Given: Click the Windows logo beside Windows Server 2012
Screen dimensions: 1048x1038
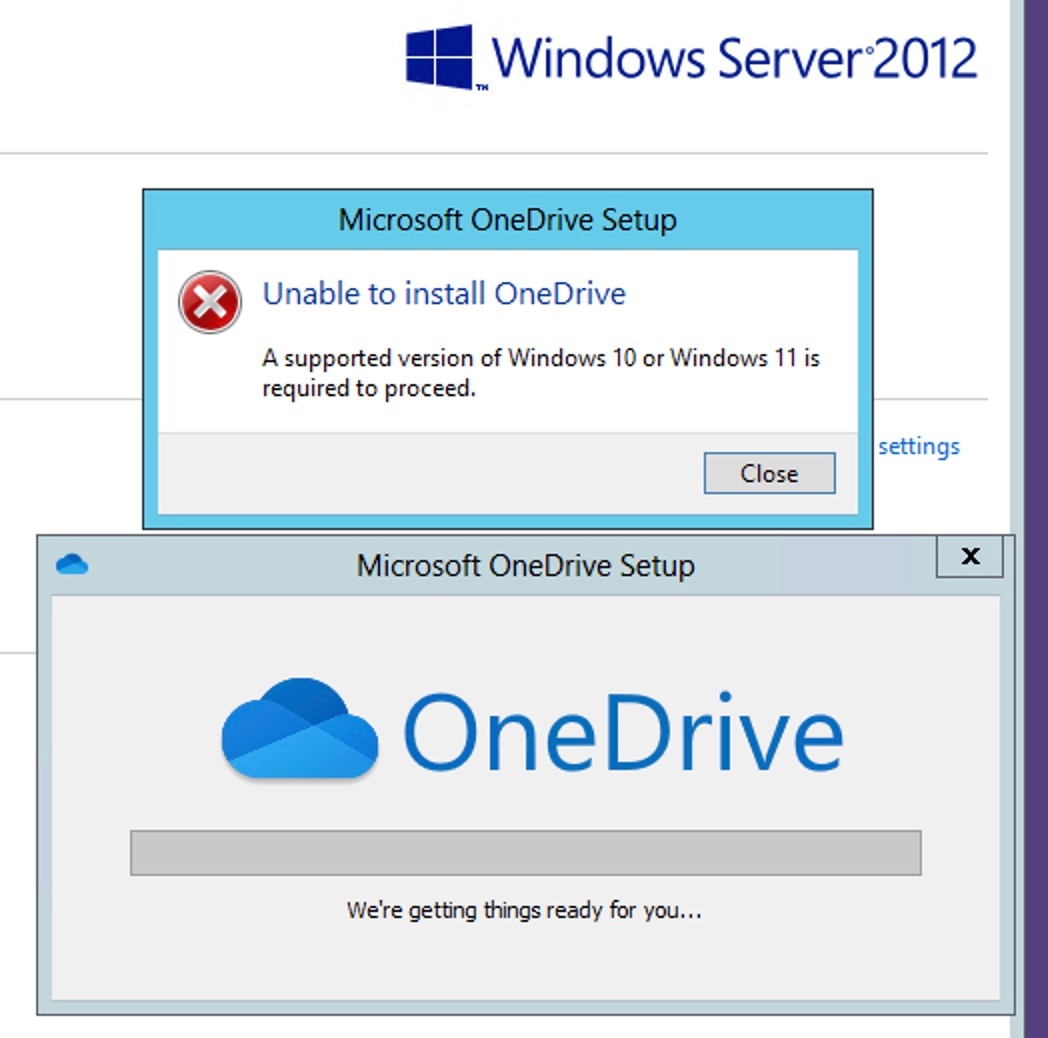Looking at the screenshot, I should click(440, 57).
